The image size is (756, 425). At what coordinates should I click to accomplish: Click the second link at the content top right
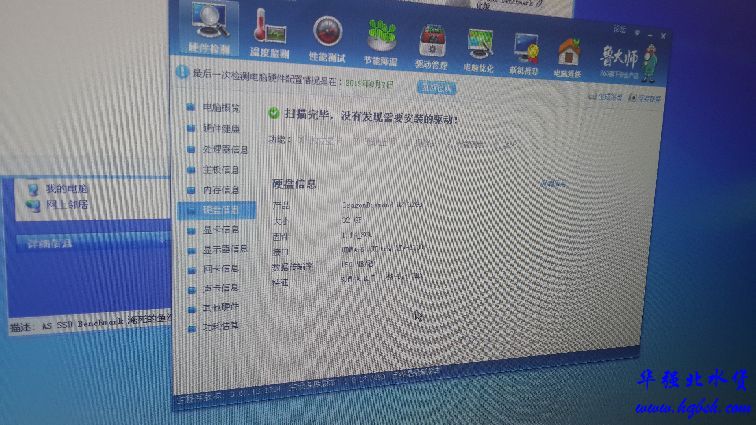(644, 98)
